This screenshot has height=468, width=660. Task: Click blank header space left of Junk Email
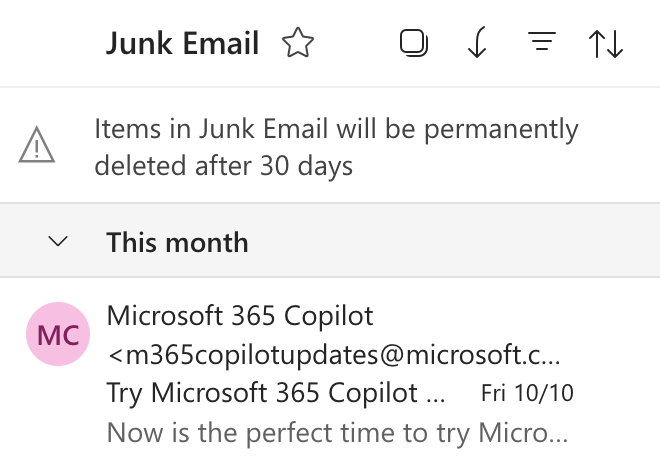click(50, 43)
